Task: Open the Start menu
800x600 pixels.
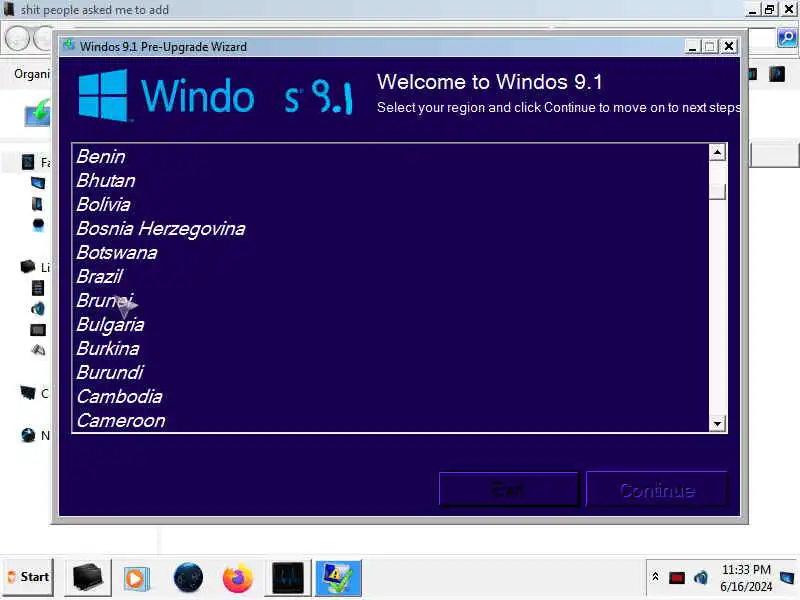Action: [29, 577]
